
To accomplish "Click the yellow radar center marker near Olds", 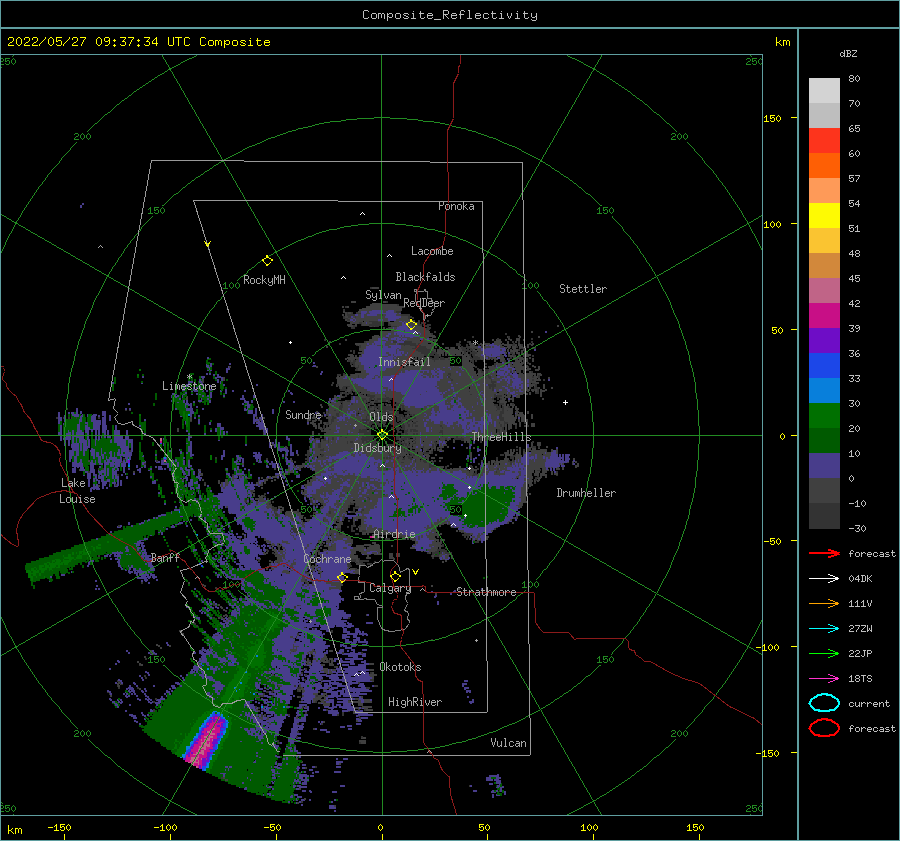I will tap(382, 435).
